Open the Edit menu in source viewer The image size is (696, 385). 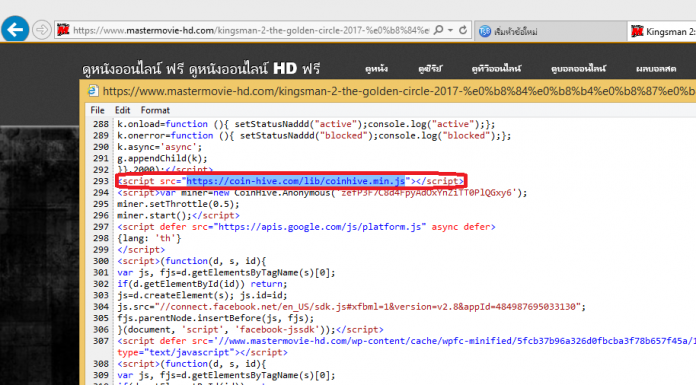tap(123, 110)
